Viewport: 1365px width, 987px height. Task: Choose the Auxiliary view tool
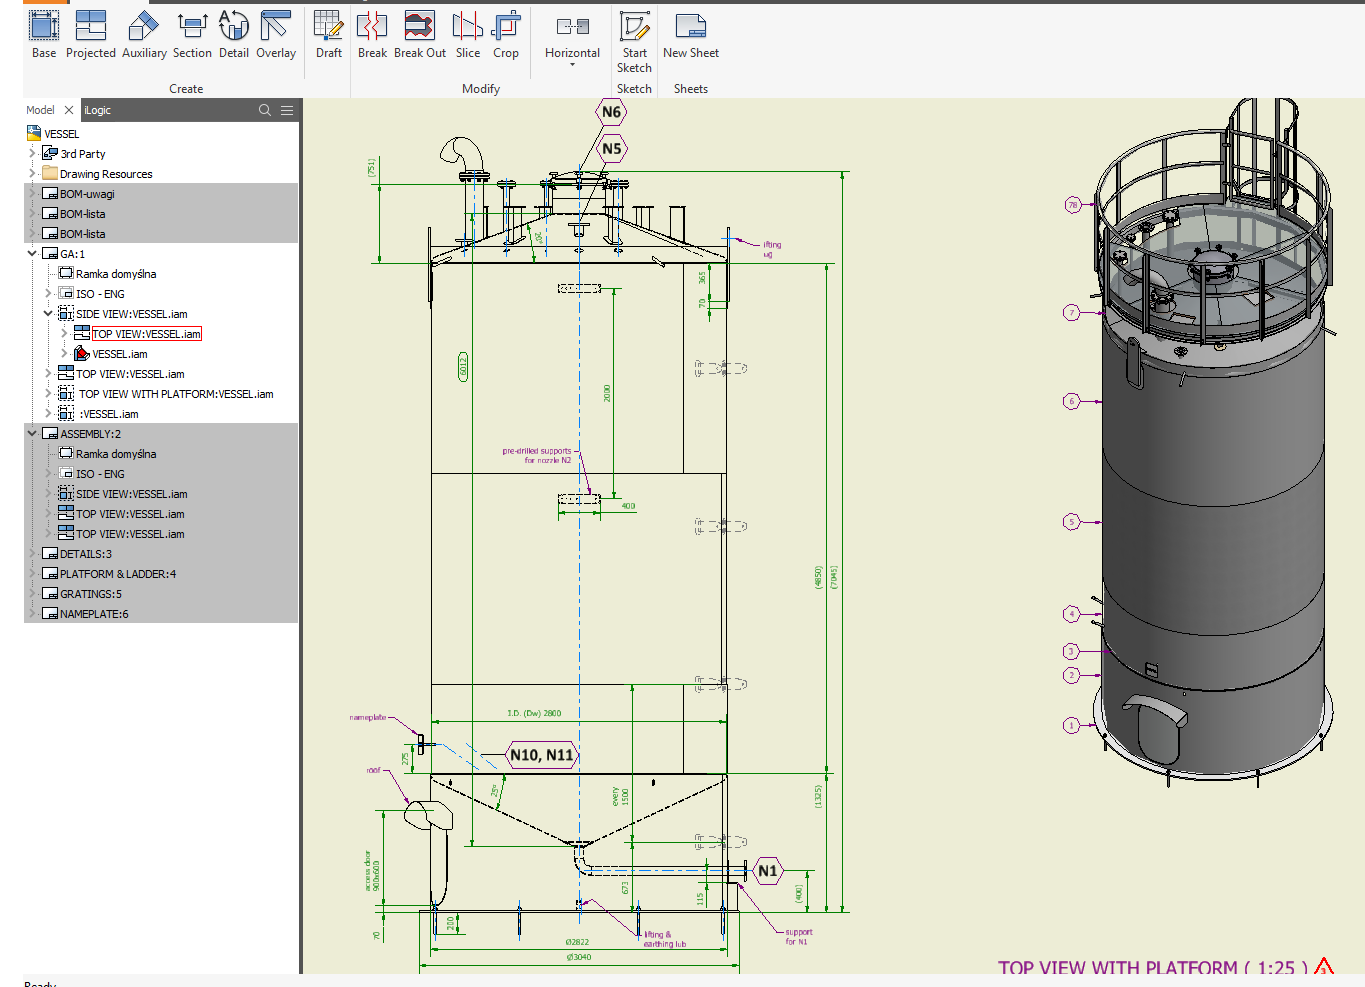point(144,34)
